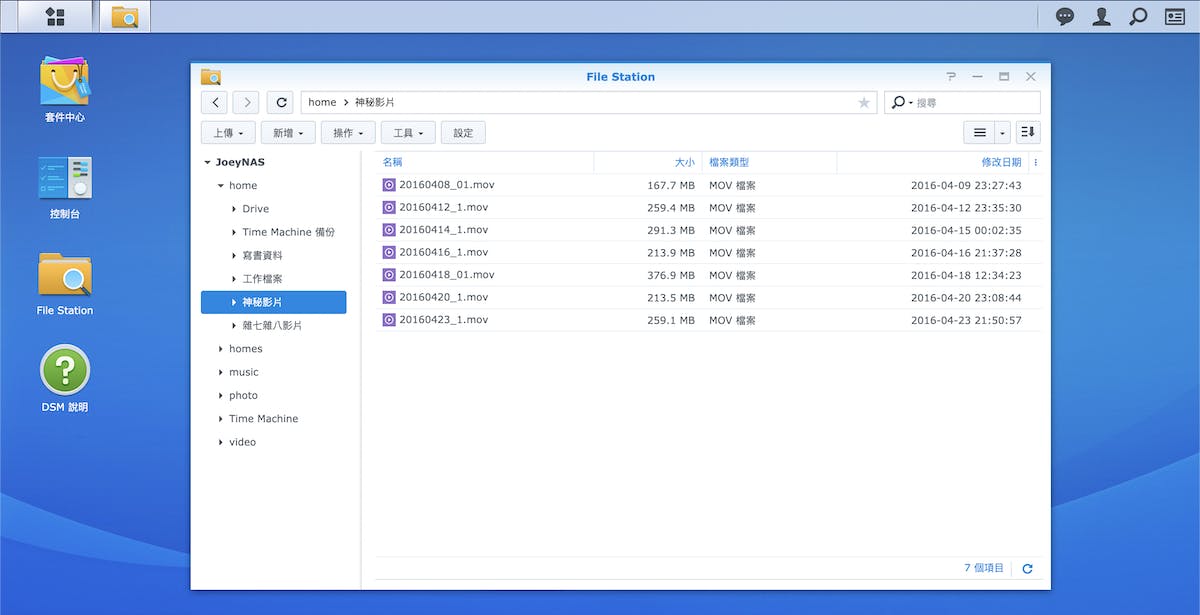This screenshot has width=1200, height=615.
Task: Open the 新增 dropdown menu
Action: coord(288,132)
